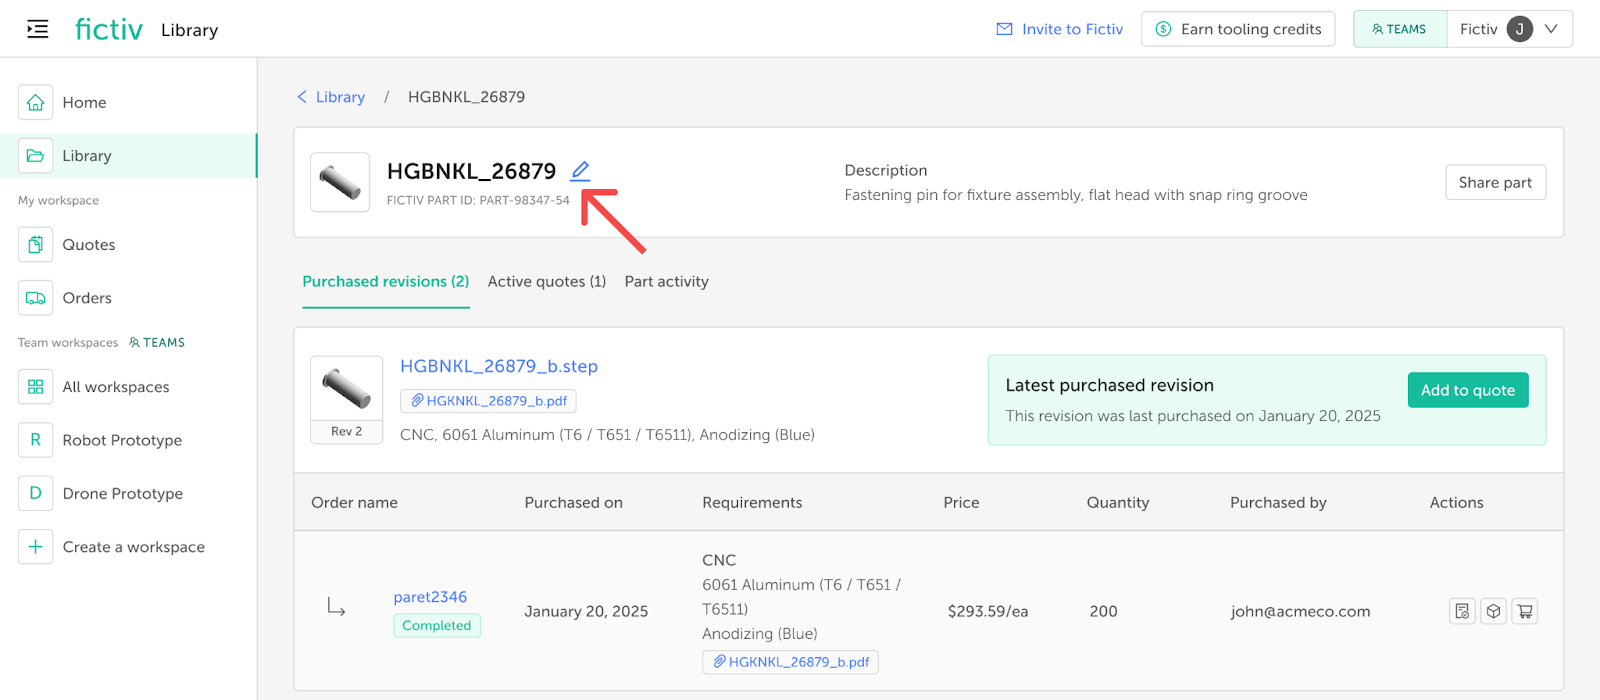Image resolution: width=1600 pixels, height=700 pixels.
Task: Go back to Library via breadcrumb chevron
Action: (302, 97)
